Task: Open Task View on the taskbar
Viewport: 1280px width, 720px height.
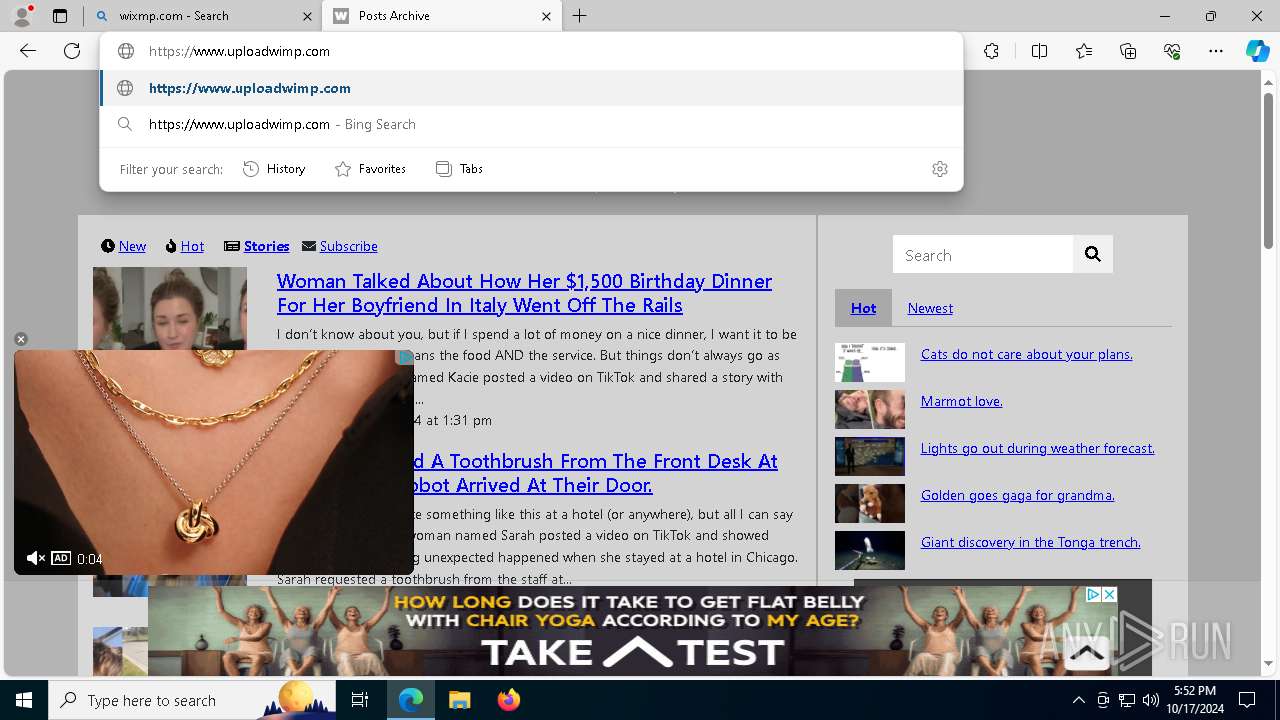Action: (x=360, y=700)
